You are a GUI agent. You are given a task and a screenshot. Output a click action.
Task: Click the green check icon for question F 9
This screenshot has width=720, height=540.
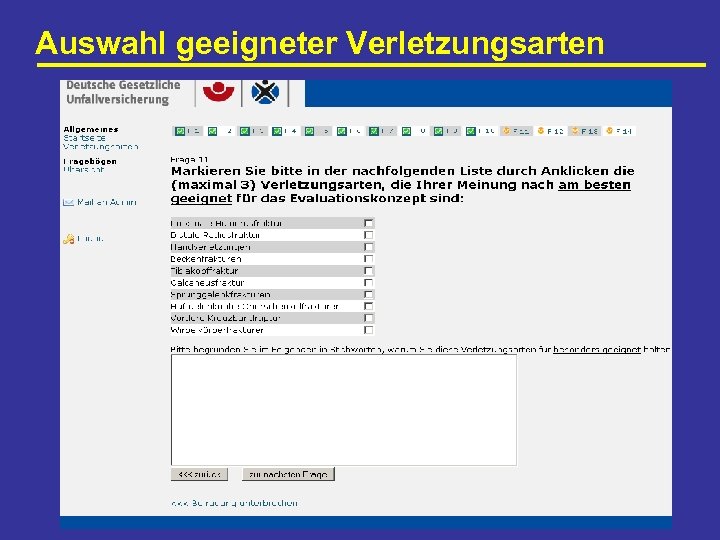click(x=439, y=131)
